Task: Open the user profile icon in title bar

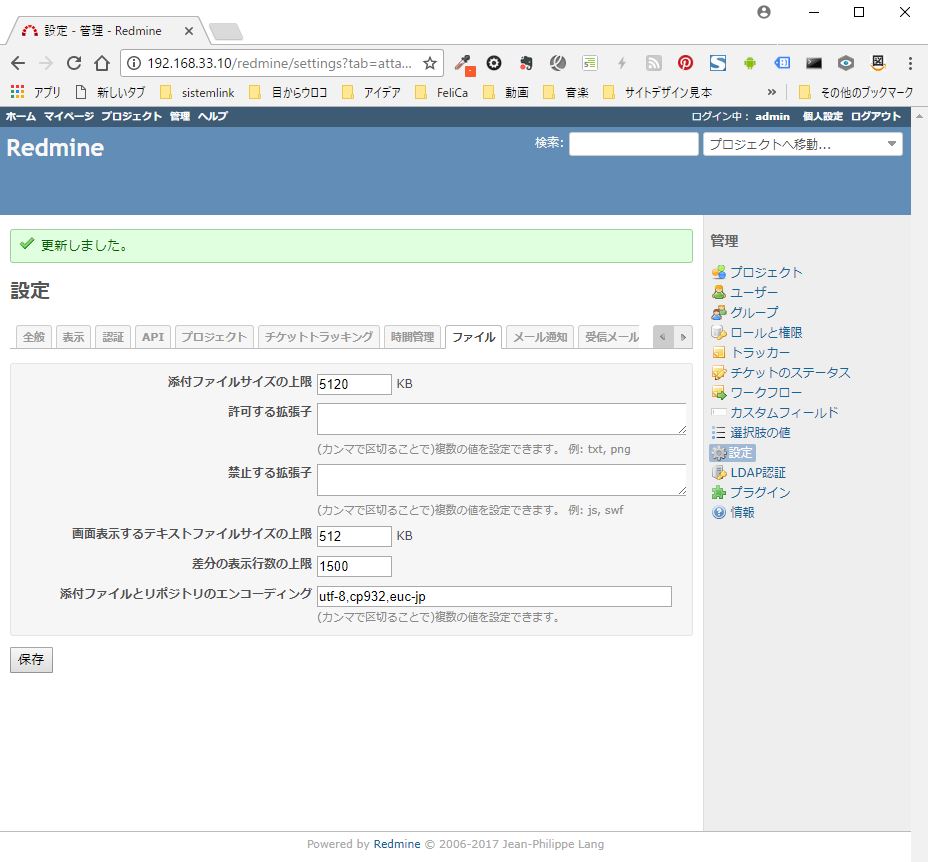Action: click(x=763, y=12)
